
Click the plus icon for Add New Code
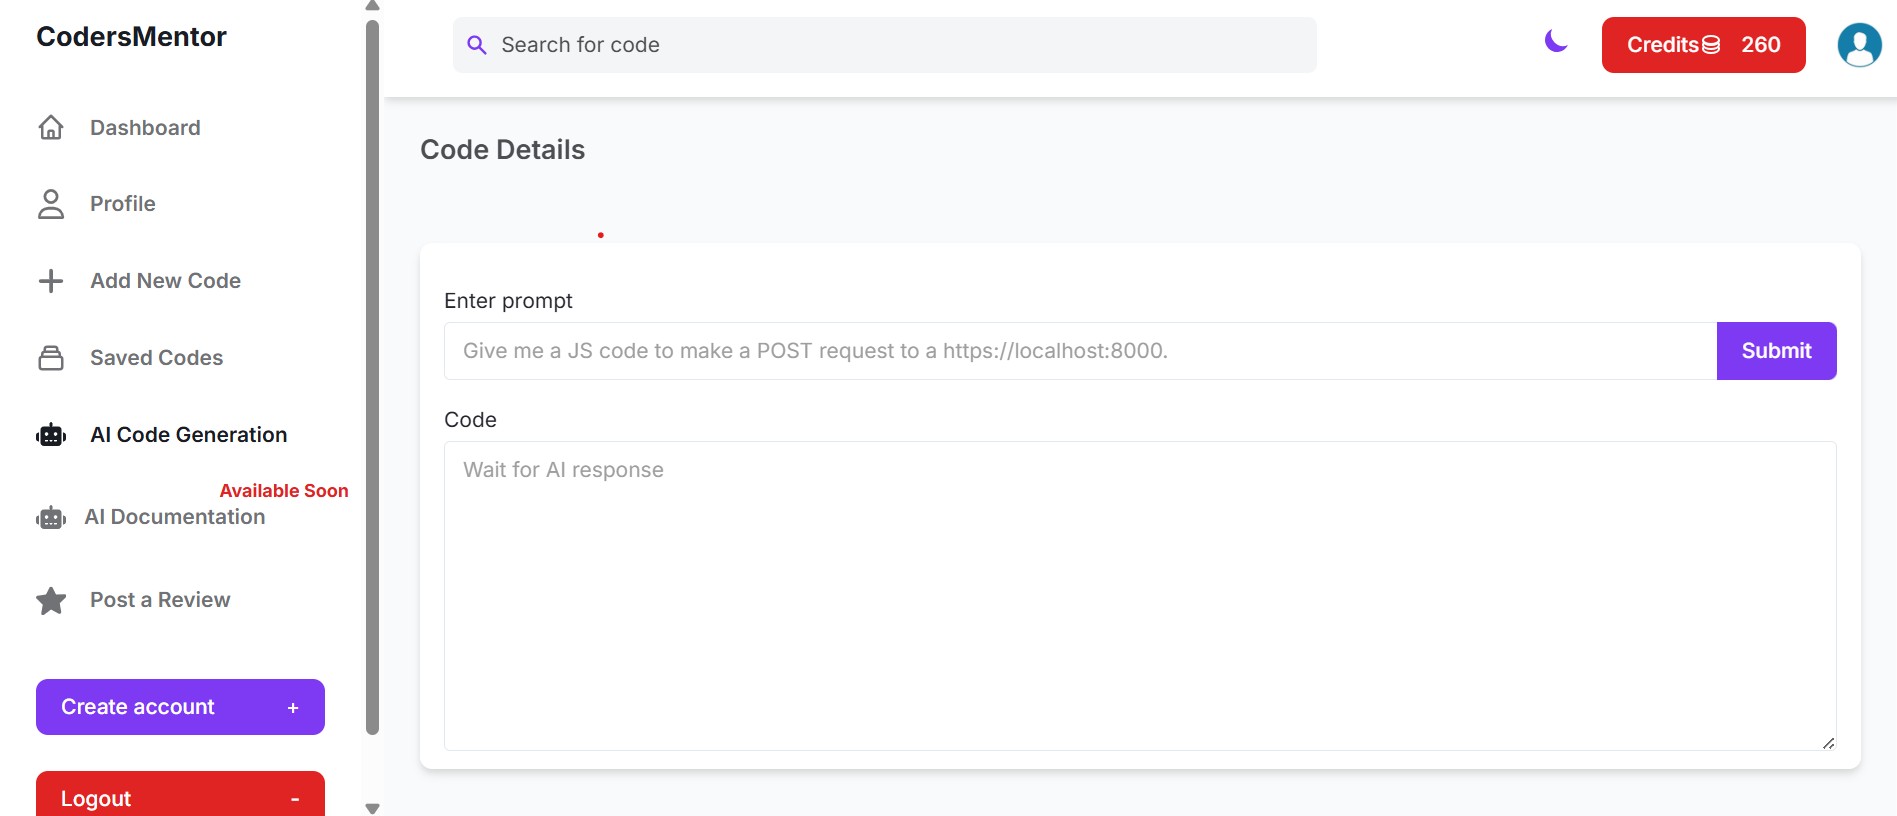point(51,281)
